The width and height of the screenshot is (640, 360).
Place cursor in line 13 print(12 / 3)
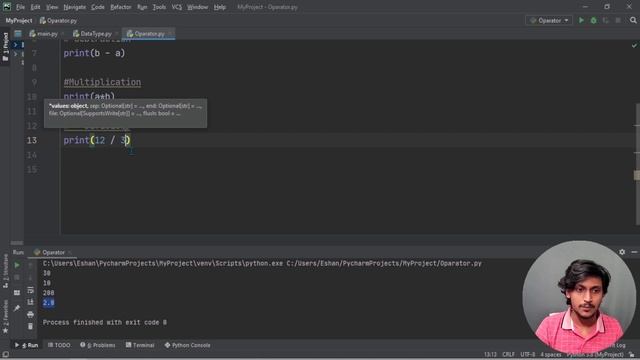tap(97, 140)
